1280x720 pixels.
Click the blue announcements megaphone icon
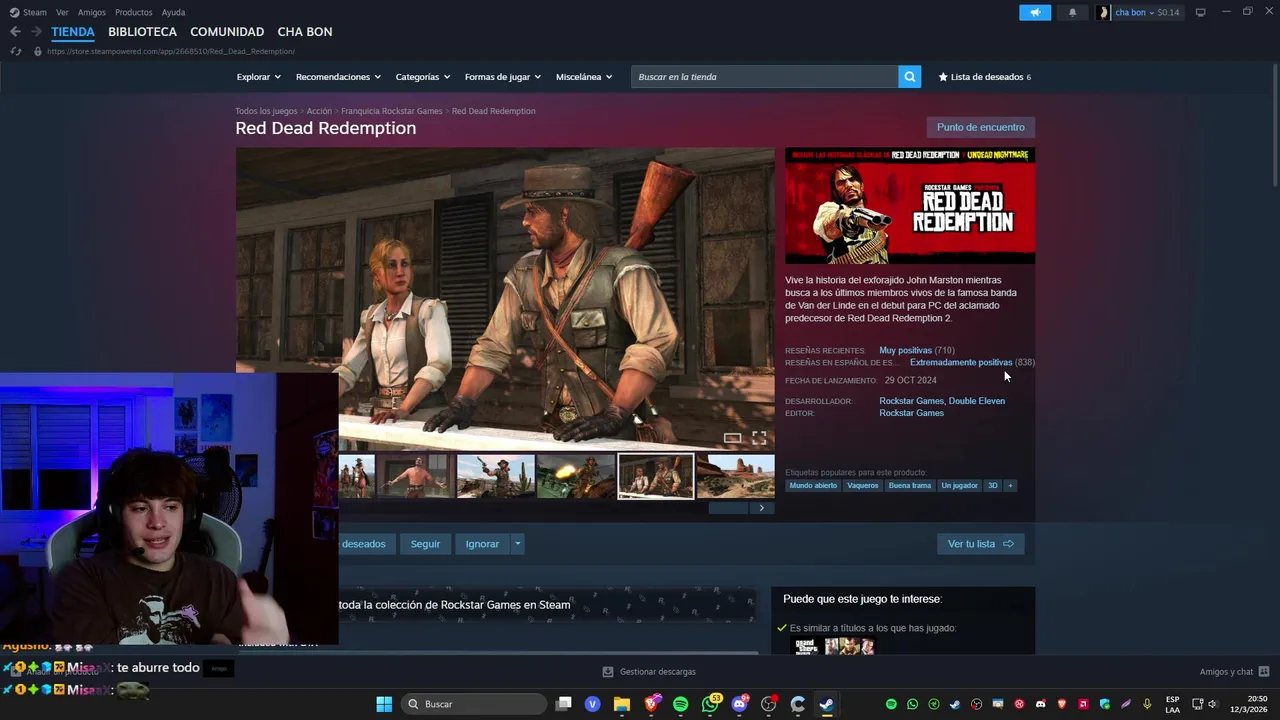[1035, 12]
